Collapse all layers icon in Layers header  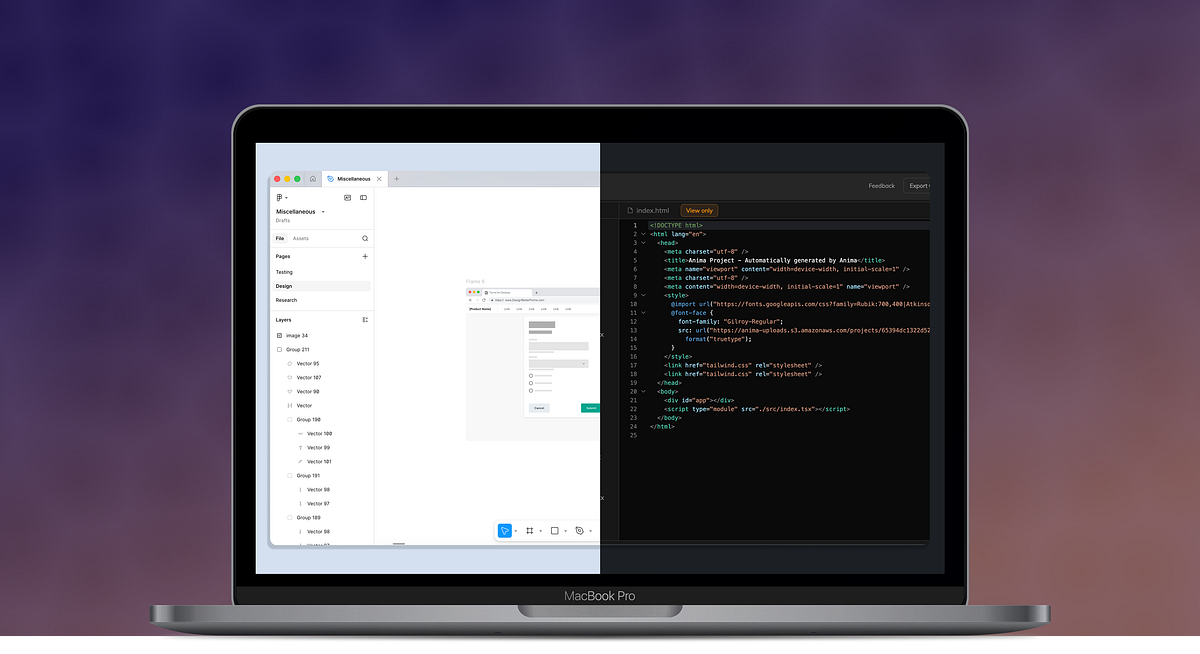pyautogui.click(x=365, y=320)
